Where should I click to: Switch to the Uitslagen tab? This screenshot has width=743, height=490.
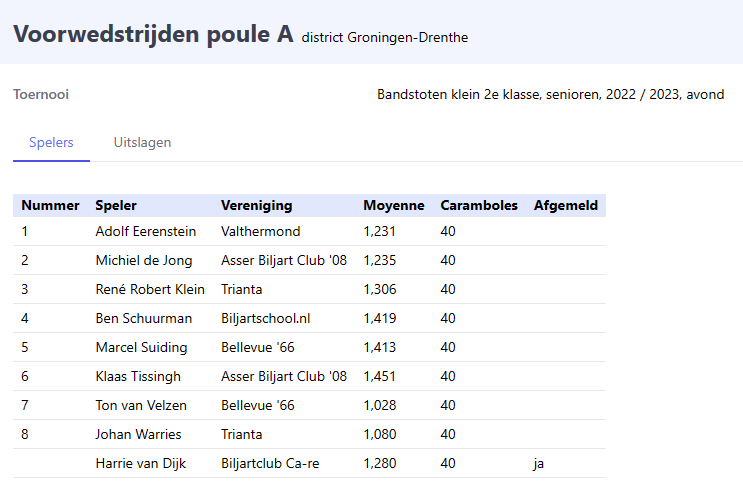coord(142,142)
